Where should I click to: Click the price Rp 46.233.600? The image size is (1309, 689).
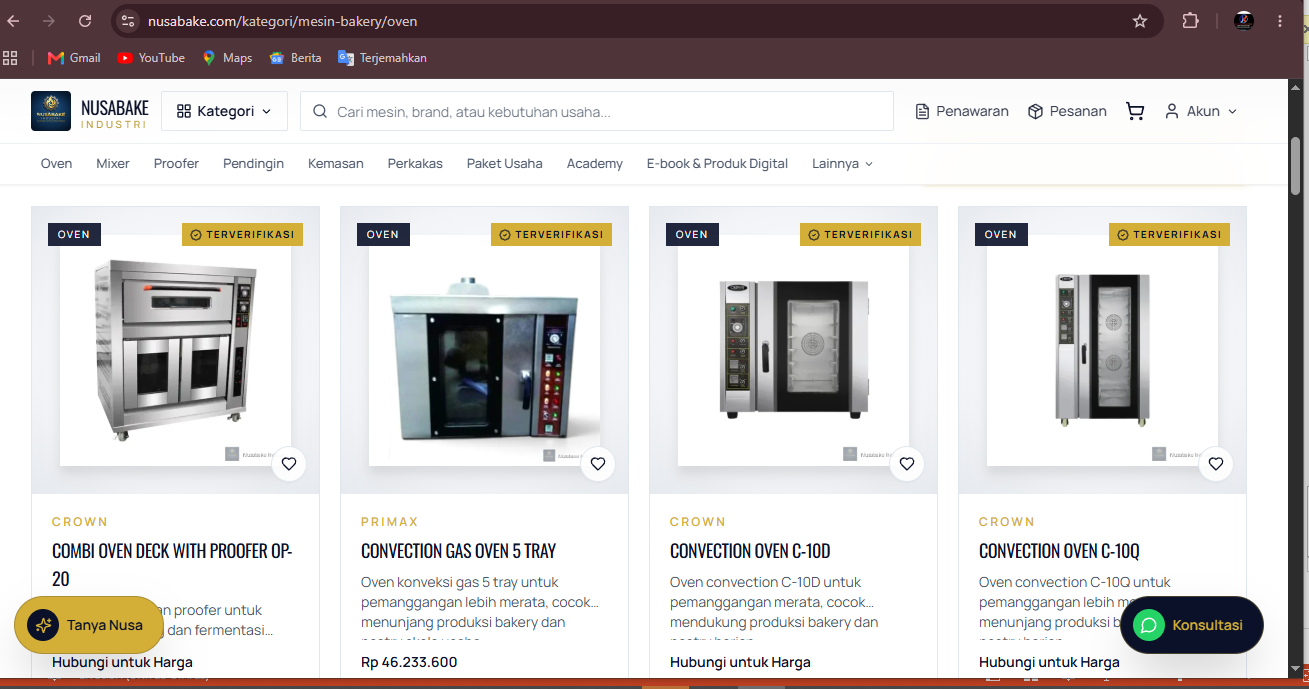(x=409, y=662)
